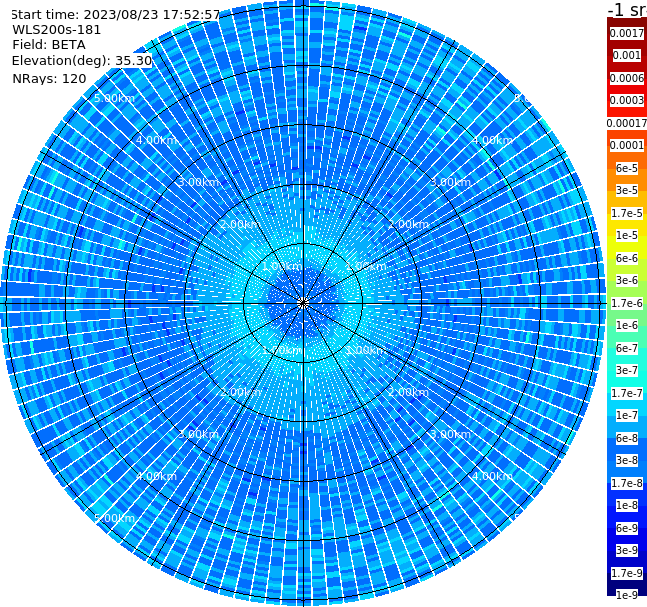Click the 3e-7 colorbar label
The width and height of the screenshot is (647, 607).
(627, 370)
